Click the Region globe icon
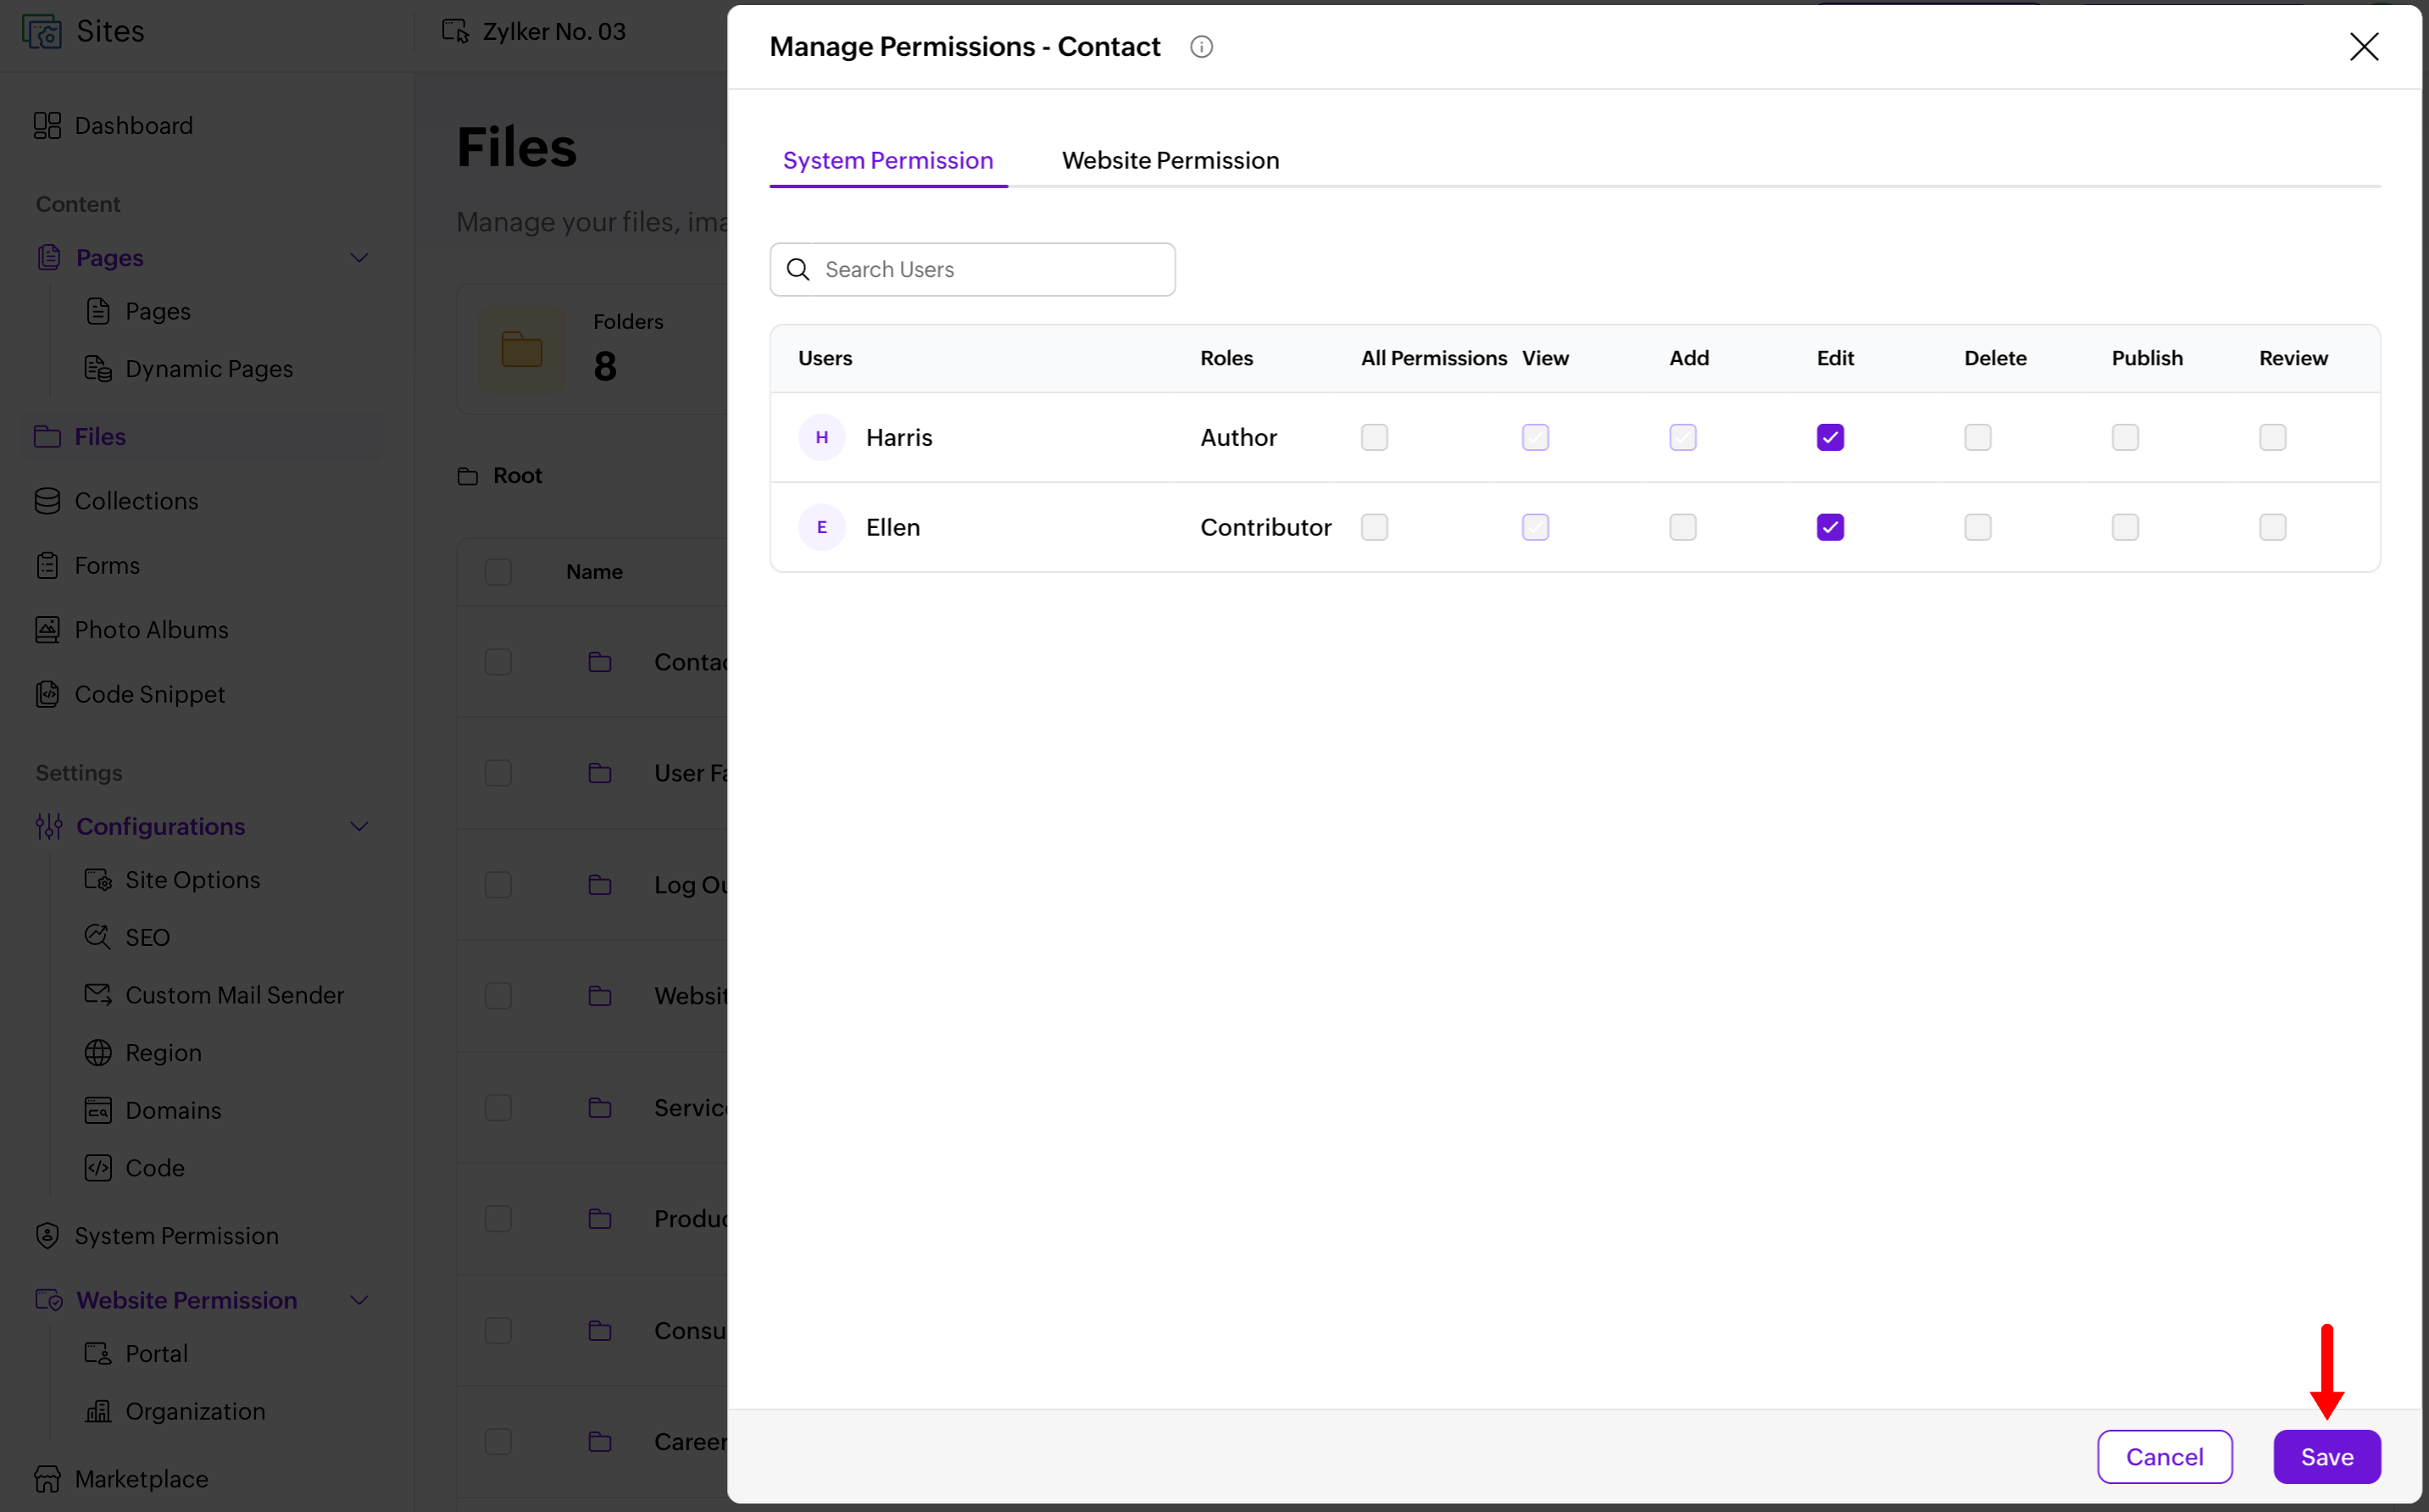Viewport: 2429px width, 1512px height. click(x=98, y=1053)
